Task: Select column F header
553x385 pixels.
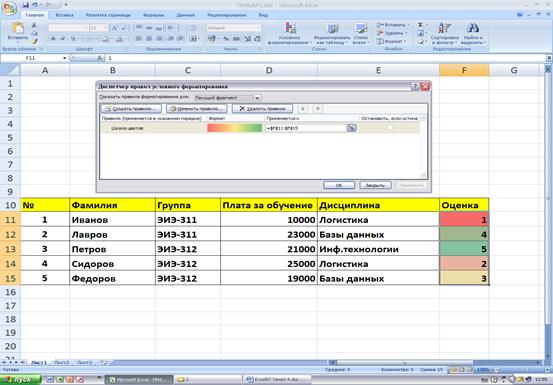Action: click(464, 71)
